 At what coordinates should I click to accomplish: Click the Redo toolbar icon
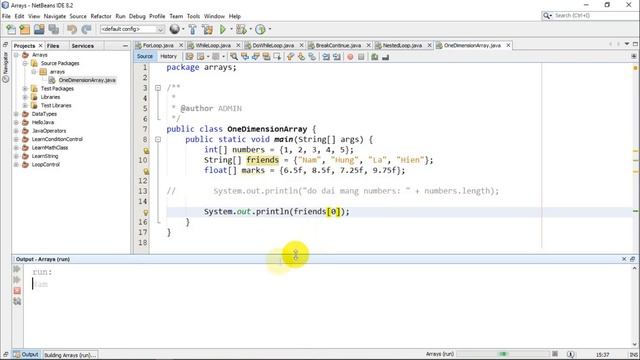click(86, 29)
